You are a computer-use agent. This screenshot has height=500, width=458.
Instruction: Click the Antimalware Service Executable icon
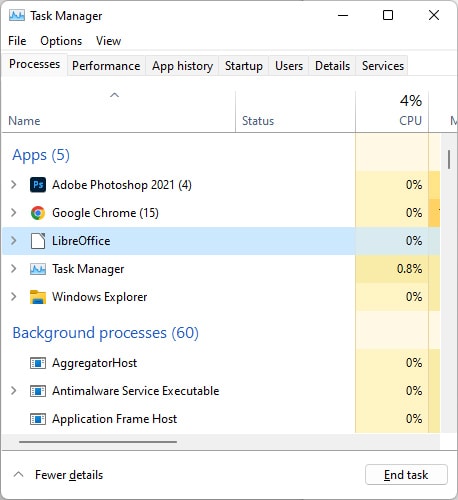pos(38,391)
